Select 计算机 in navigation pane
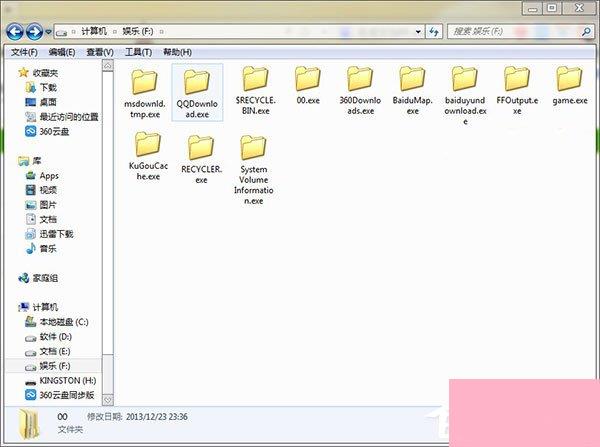Screen dimensions: 600x447 pyautogui.click(x=38, y=307)
